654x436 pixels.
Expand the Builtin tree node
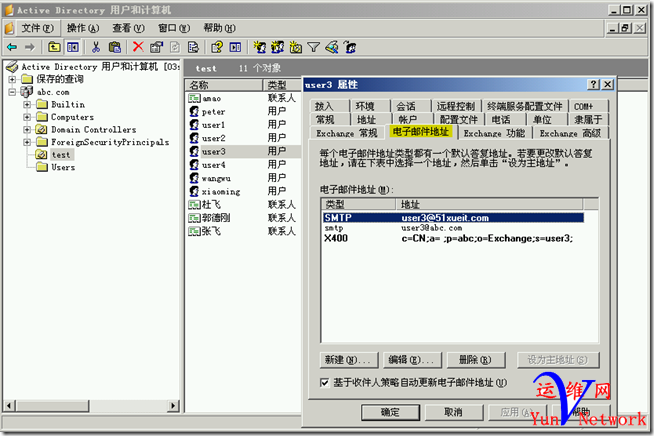[x=27, y=104]
